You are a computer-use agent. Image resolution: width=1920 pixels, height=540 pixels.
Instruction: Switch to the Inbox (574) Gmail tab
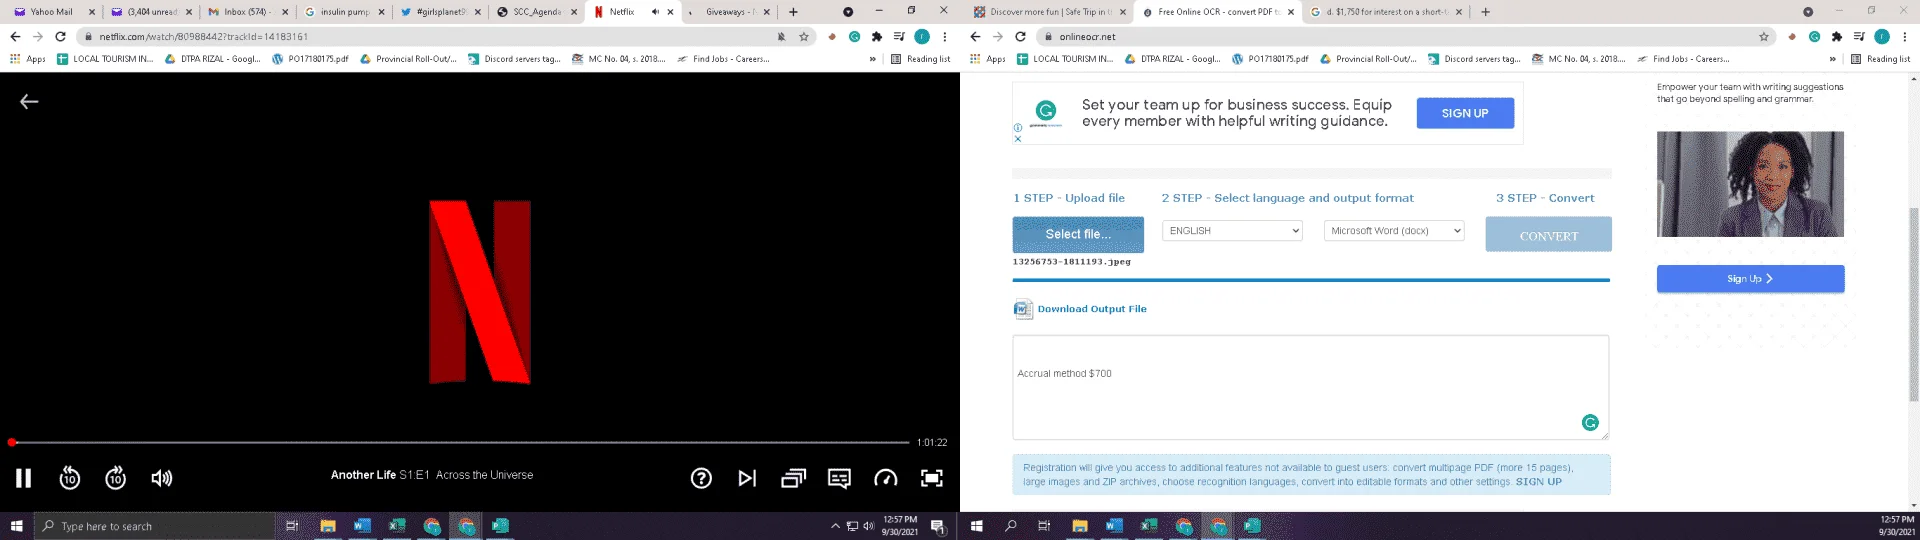(246, 12)
